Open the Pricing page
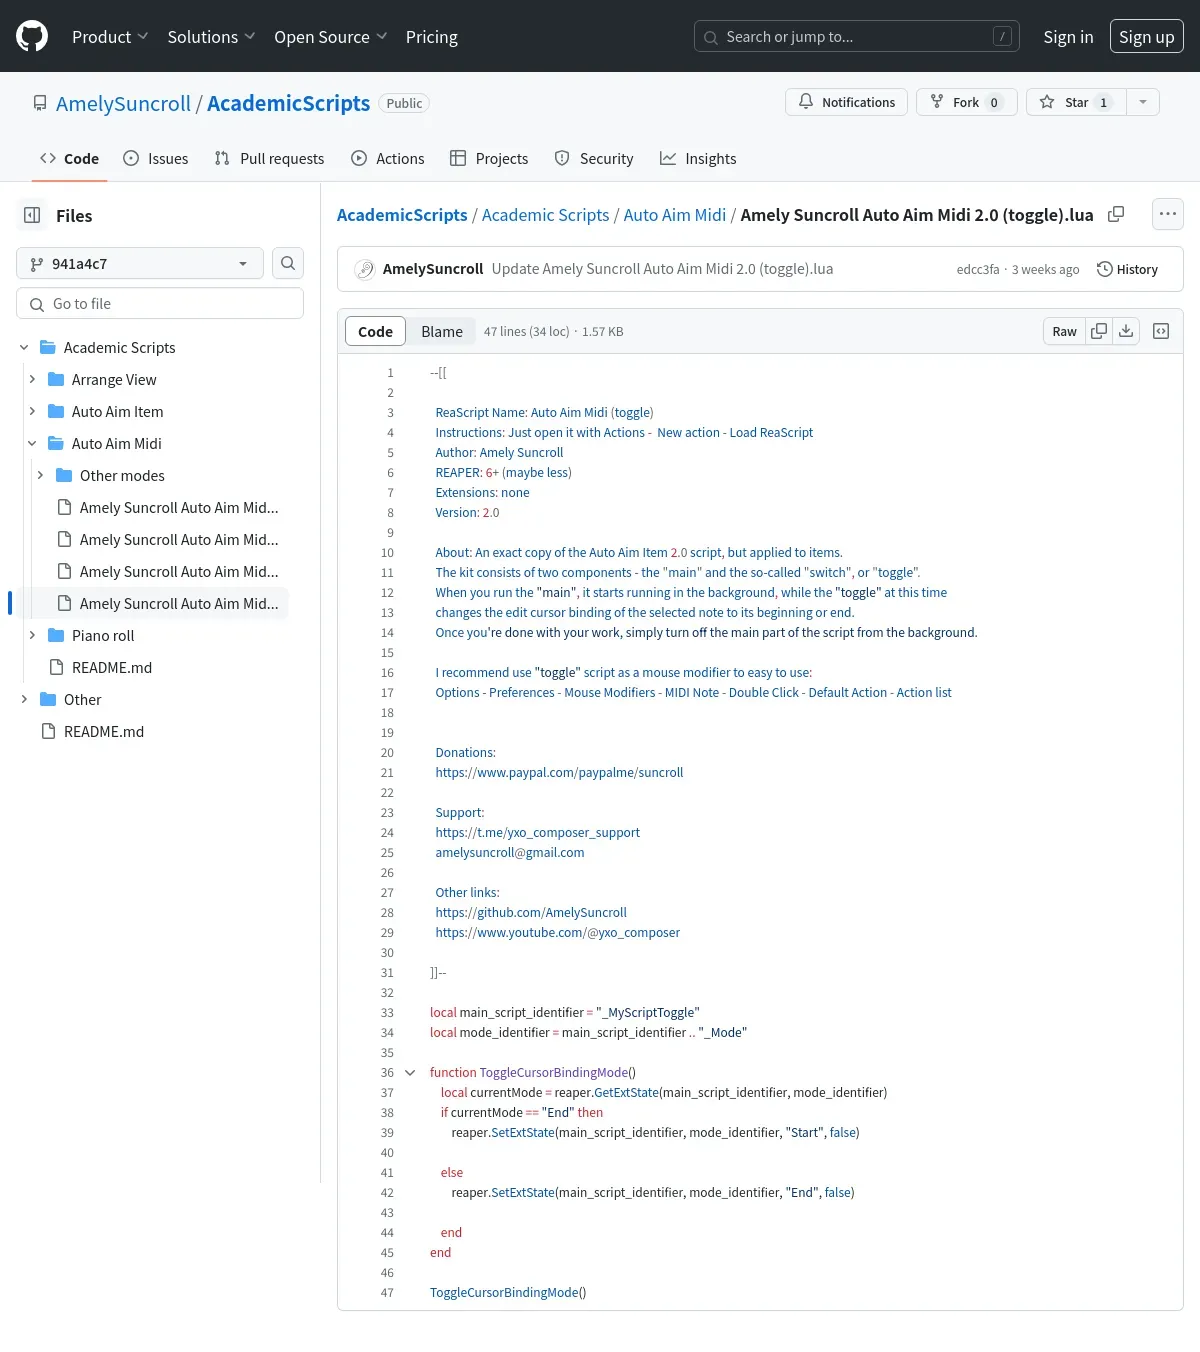 point(431,37)
